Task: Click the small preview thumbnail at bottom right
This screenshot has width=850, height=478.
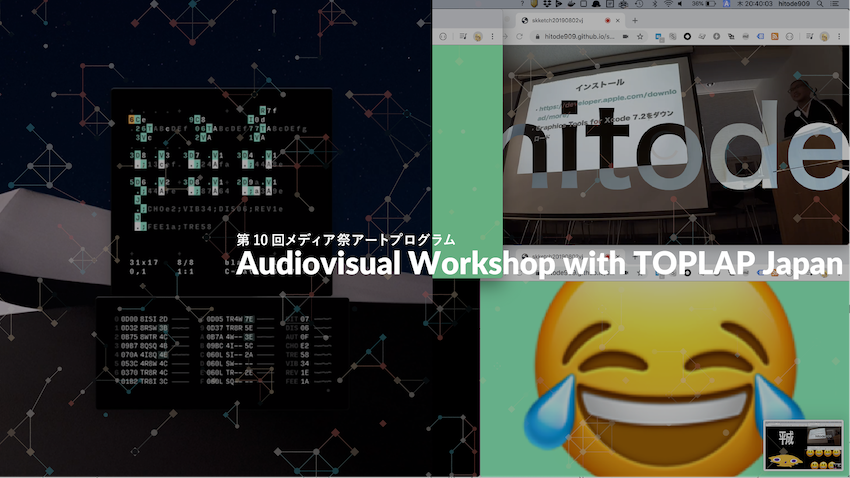Action: pyautogui.click(x=803, y=445)
